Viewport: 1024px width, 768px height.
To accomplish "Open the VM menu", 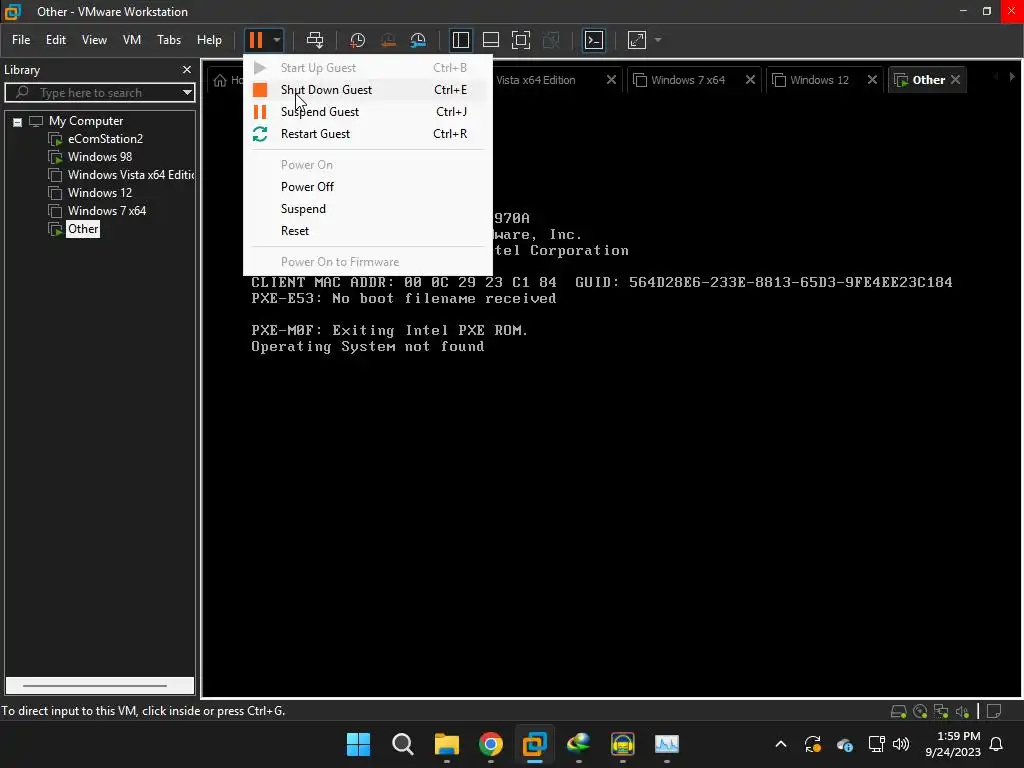I will tap(132, 40).
